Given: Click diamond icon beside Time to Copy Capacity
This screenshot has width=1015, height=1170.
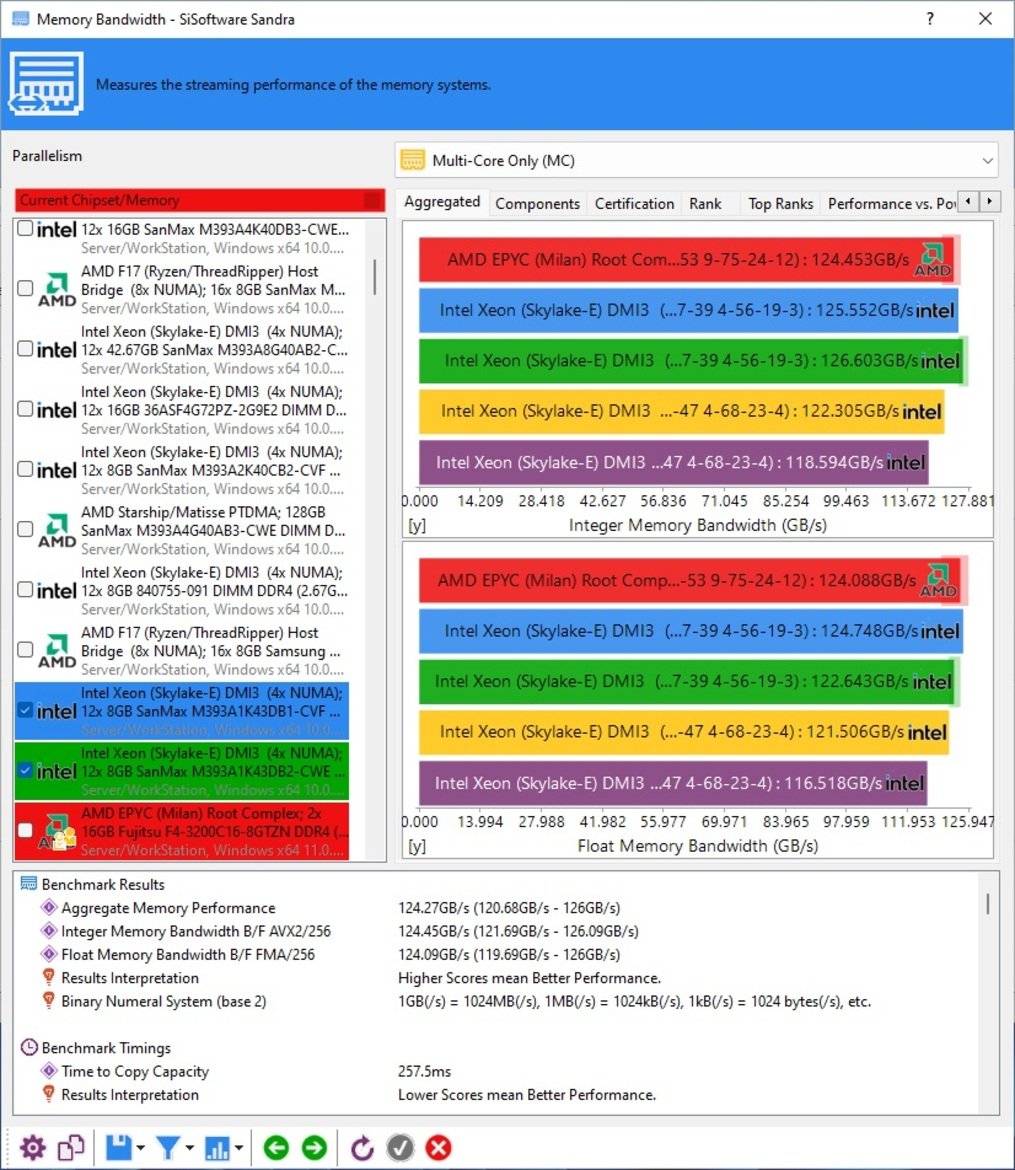Looking at the screenshot, I should click(49, 1071).
